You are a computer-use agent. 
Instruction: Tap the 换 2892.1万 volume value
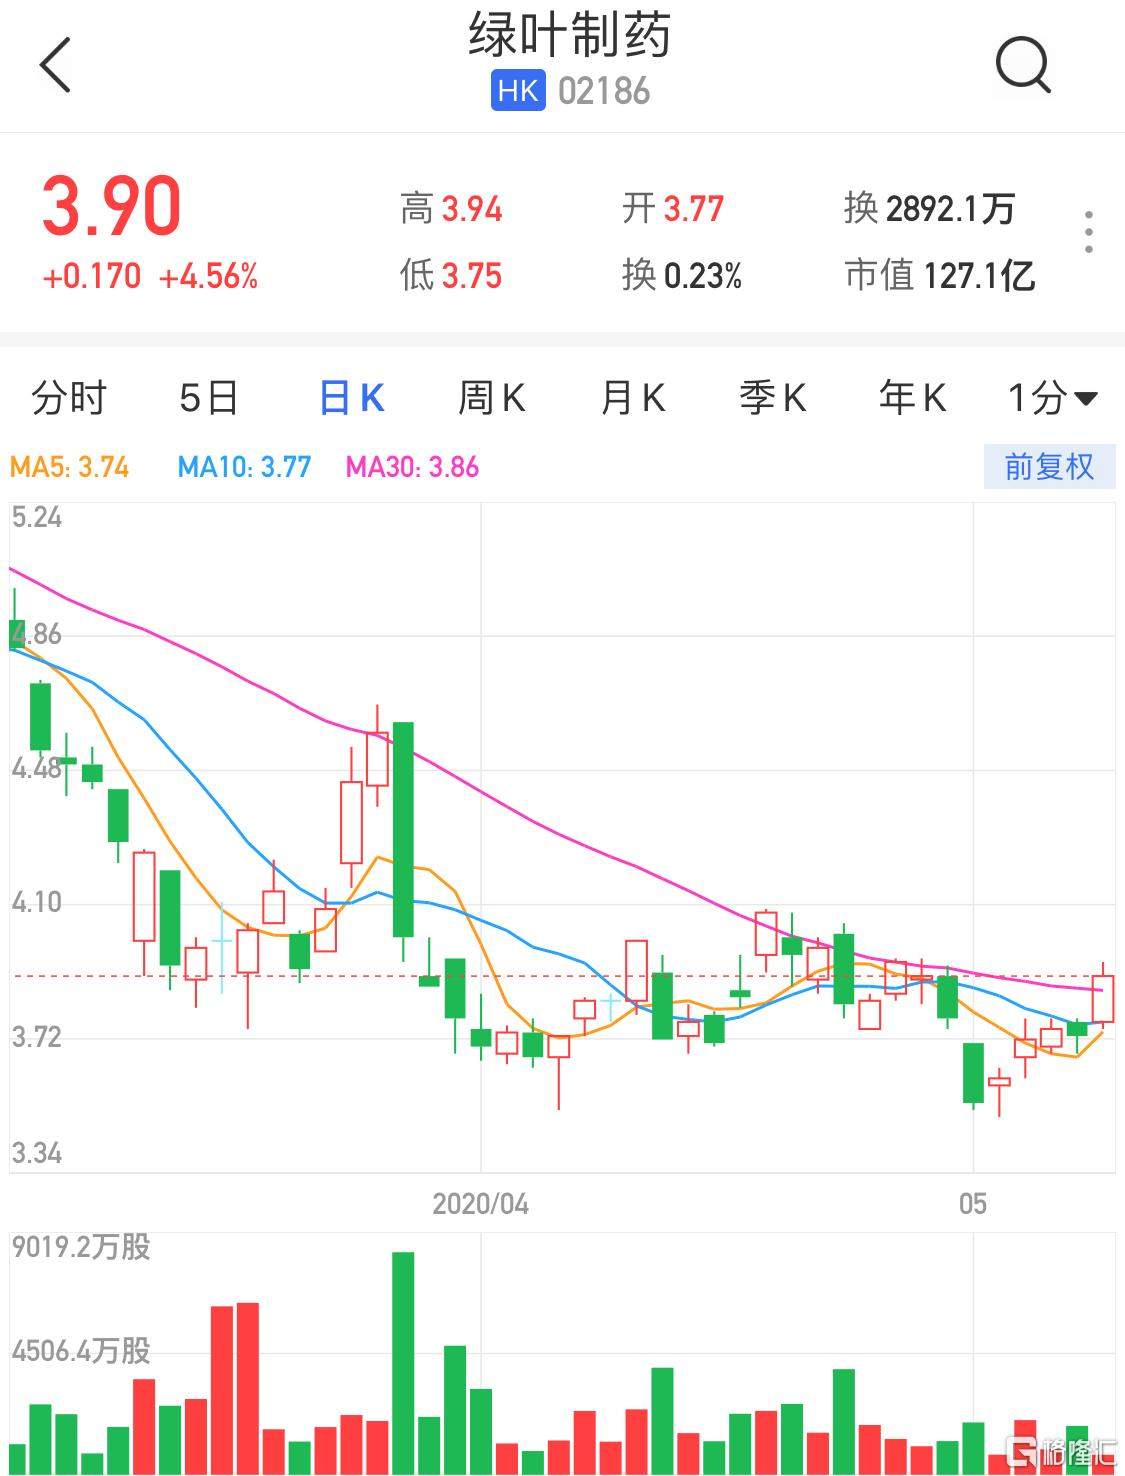point(929,209)
